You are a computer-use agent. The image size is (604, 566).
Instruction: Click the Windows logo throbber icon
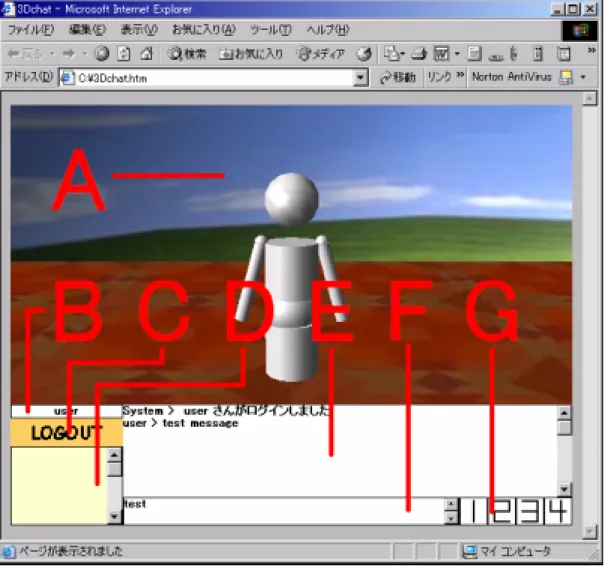pos(581,30)
